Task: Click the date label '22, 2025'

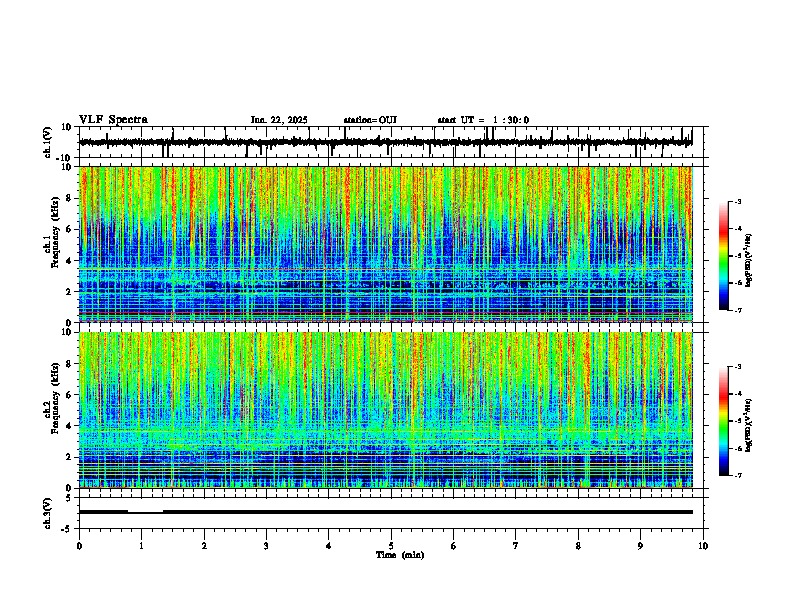Action: [x=288, y=120]
